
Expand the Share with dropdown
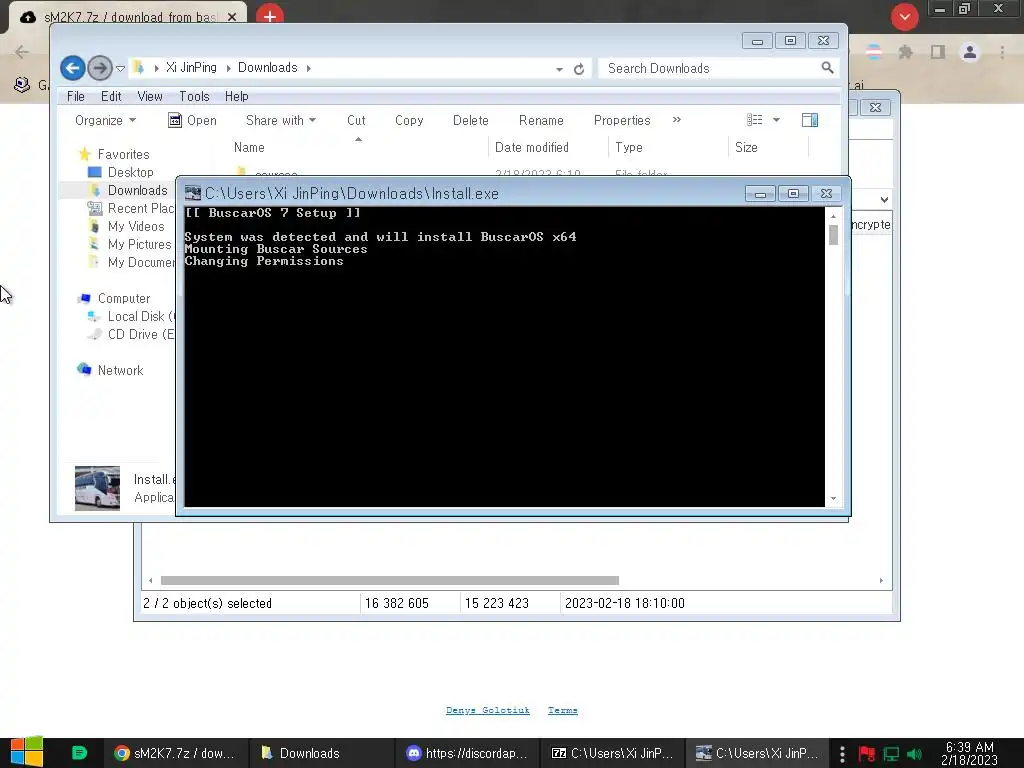(281, 120)
